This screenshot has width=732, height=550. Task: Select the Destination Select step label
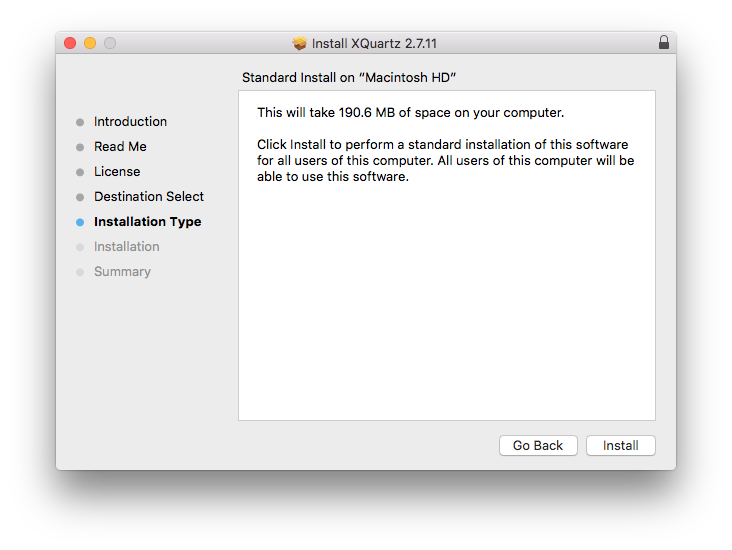pos(149,197)
